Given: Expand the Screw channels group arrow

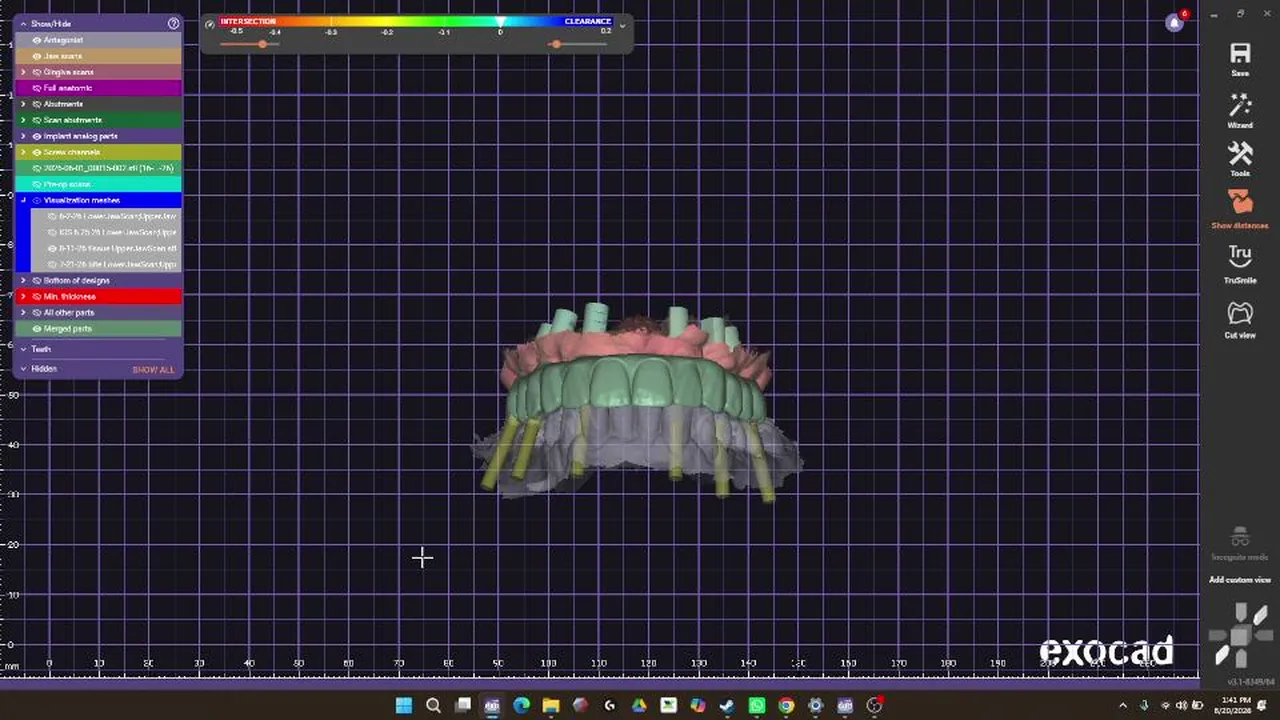Looking at the screenshot, I should 23,152.
